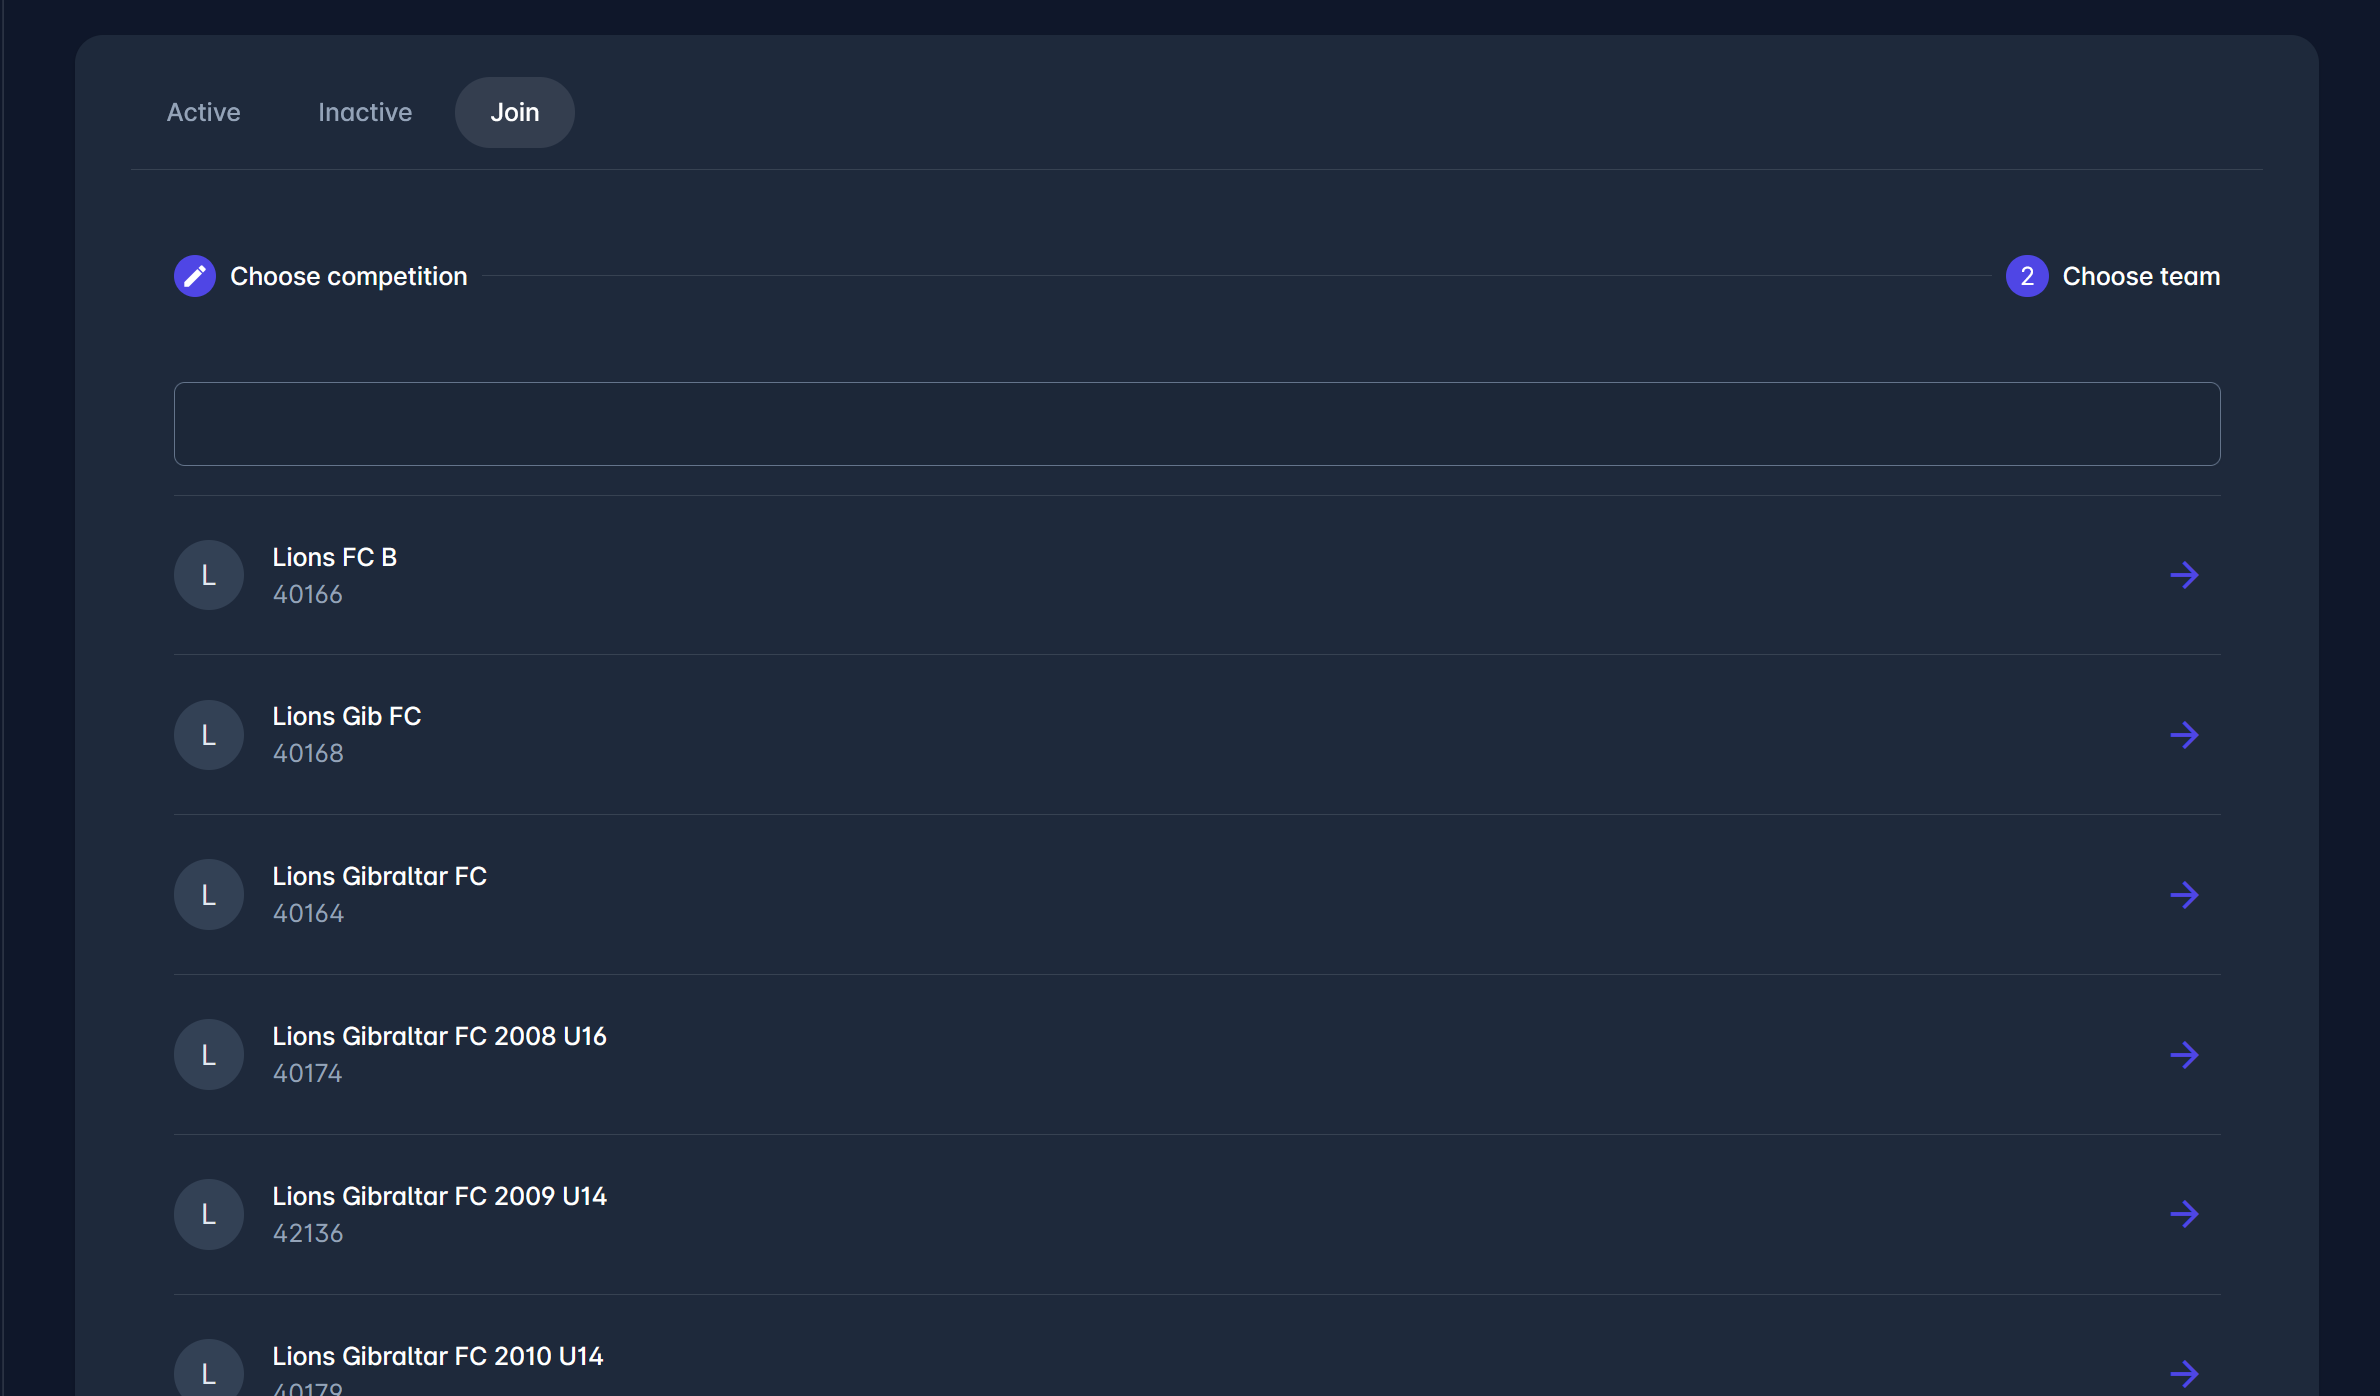This screenshot has width=2380, height=1396.
Task: Focus the team search input field
Action: pos(1196,424)
